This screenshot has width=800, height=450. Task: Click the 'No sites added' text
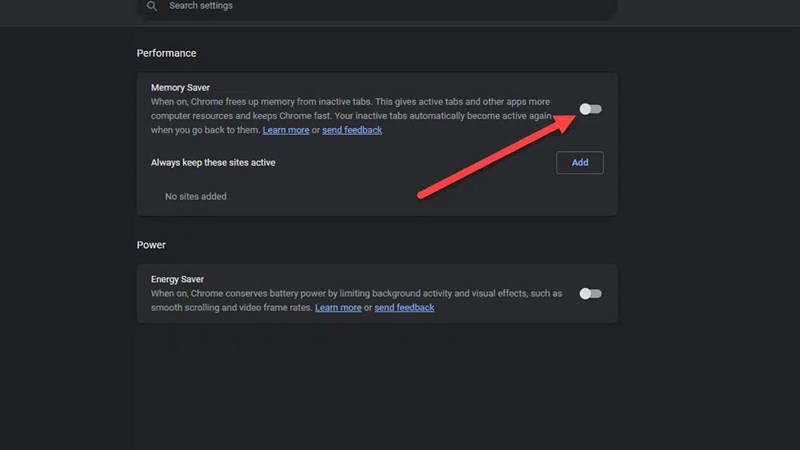coord(195,196)
